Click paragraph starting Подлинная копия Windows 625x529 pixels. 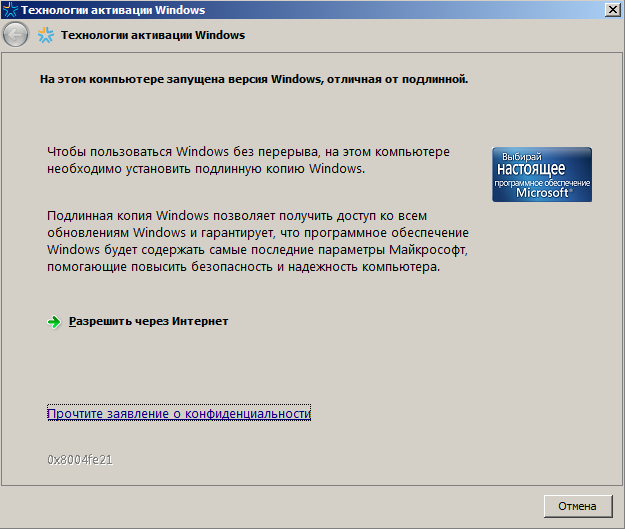258,241
